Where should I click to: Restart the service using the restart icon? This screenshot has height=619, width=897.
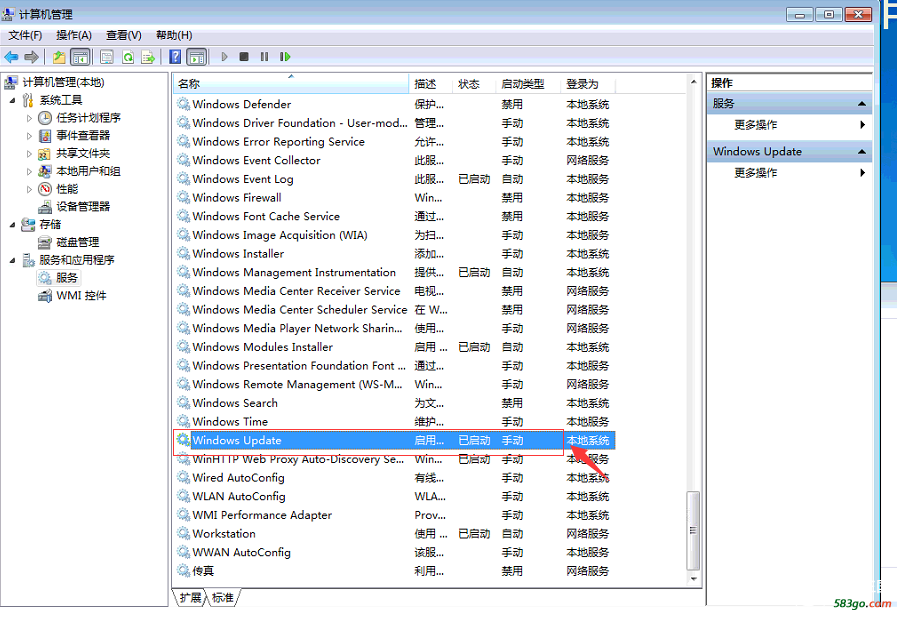pyautogui.click(x=285, y=57)
